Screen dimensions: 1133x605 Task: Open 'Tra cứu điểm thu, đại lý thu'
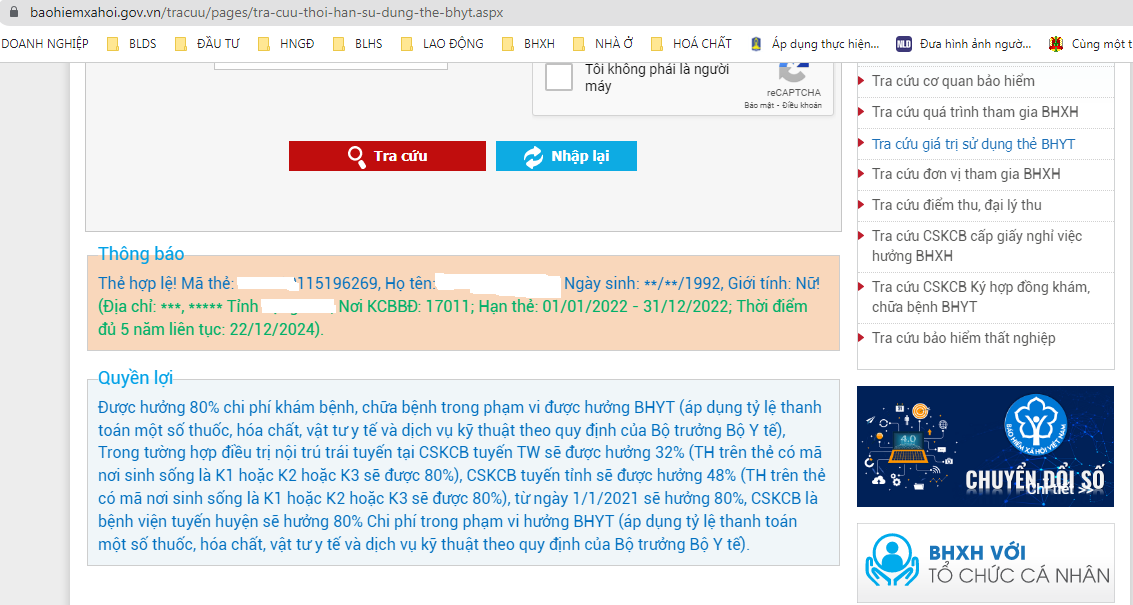pos(957,205)
